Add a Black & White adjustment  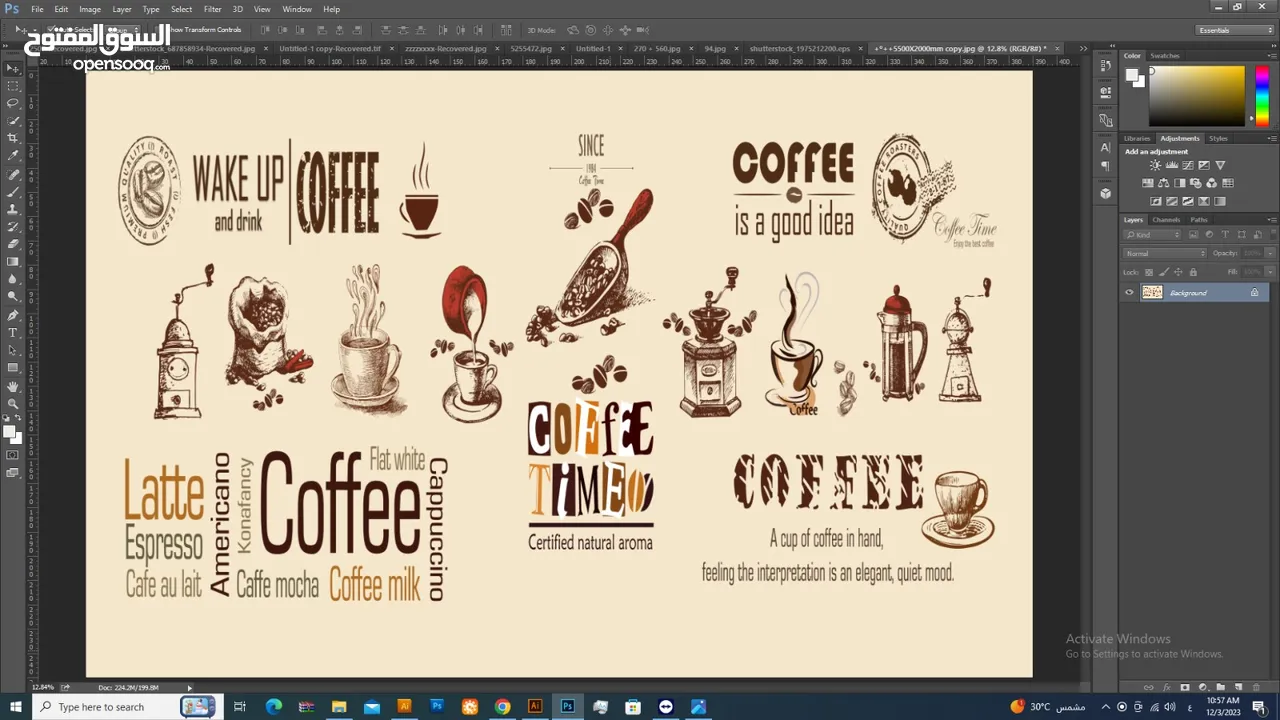1180,183
